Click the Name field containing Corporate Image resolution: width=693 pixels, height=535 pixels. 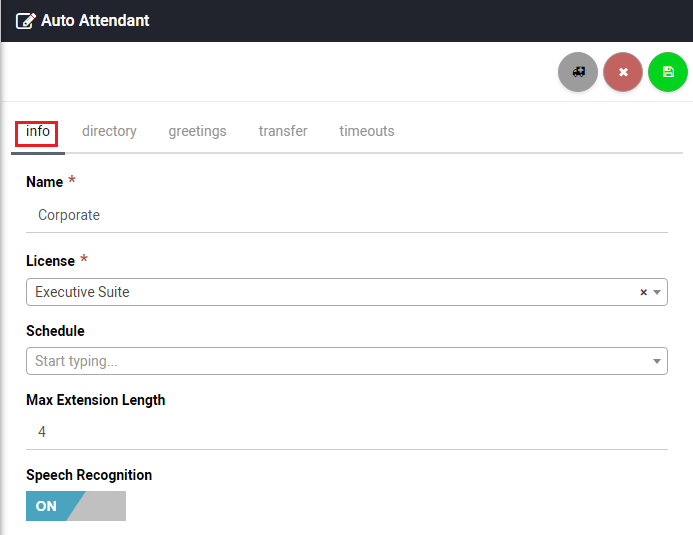tap(346, 215)
